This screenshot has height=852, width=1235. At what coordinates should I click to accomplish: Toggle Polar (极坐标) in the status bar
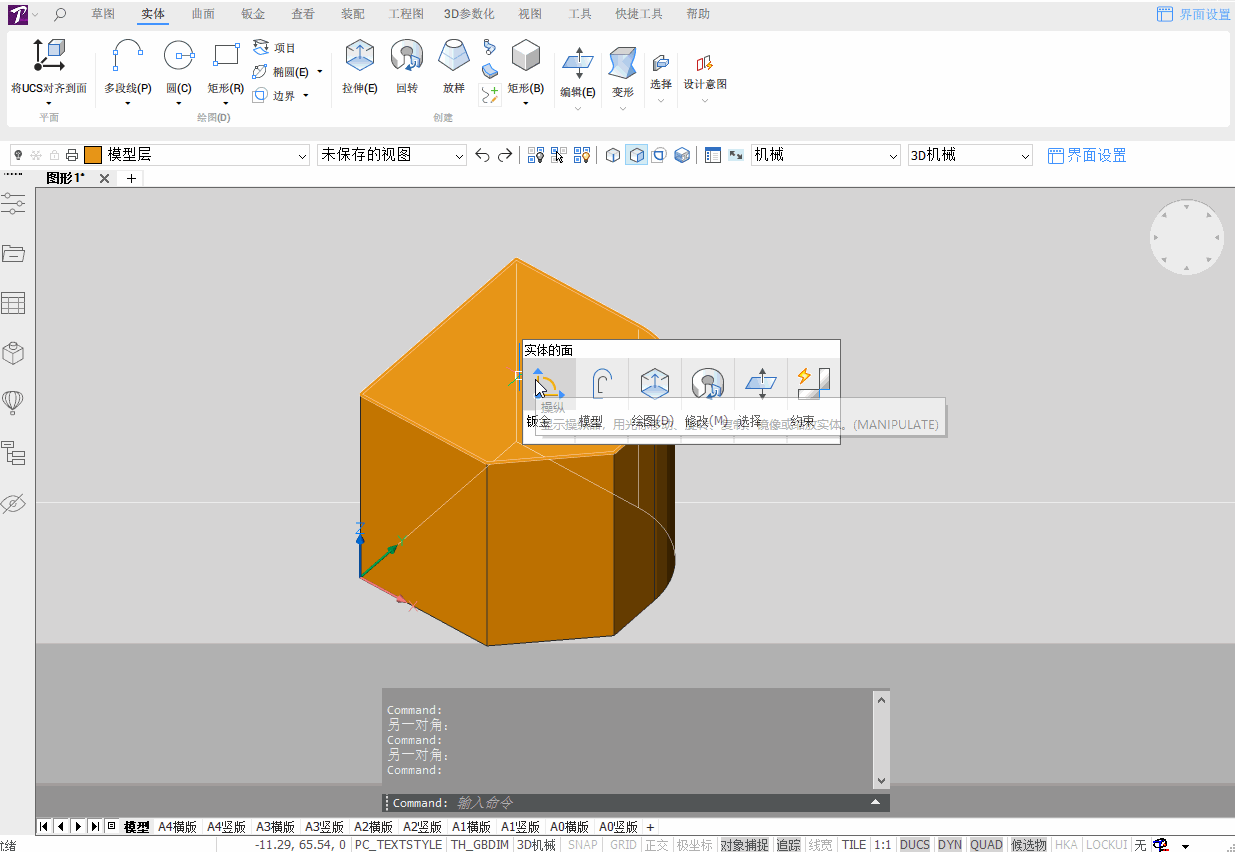tap(694, 845)
